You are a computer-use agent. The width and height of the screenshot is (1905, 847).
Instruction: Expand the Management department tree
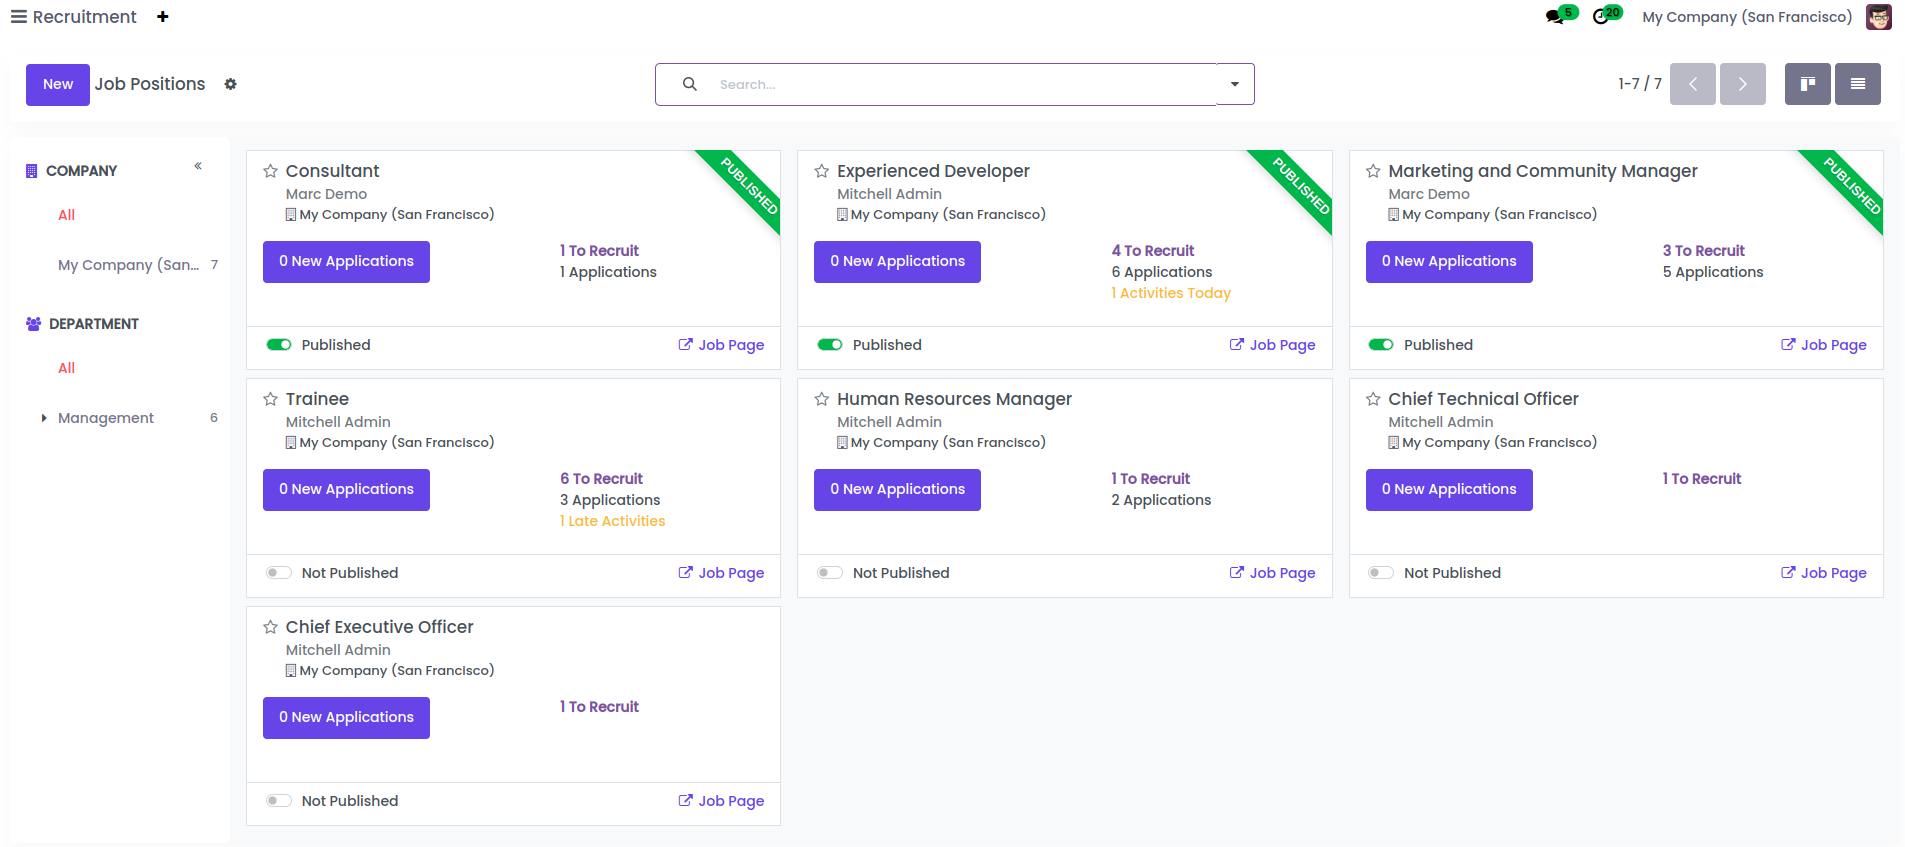[44, 418]
